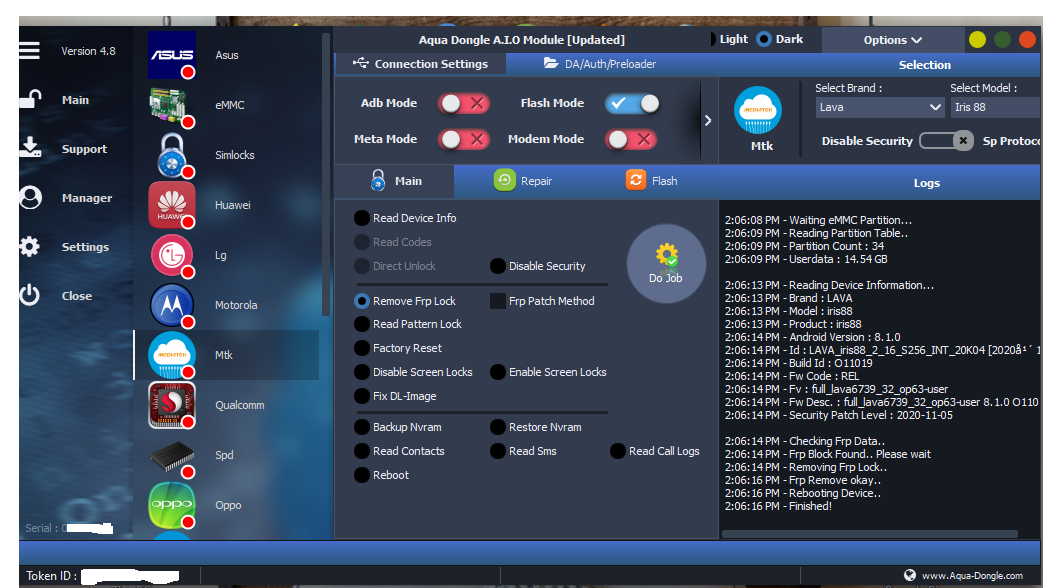Switch to the Repair tab
This screenshot has height=588, width=1044.
tap(523, 180)
